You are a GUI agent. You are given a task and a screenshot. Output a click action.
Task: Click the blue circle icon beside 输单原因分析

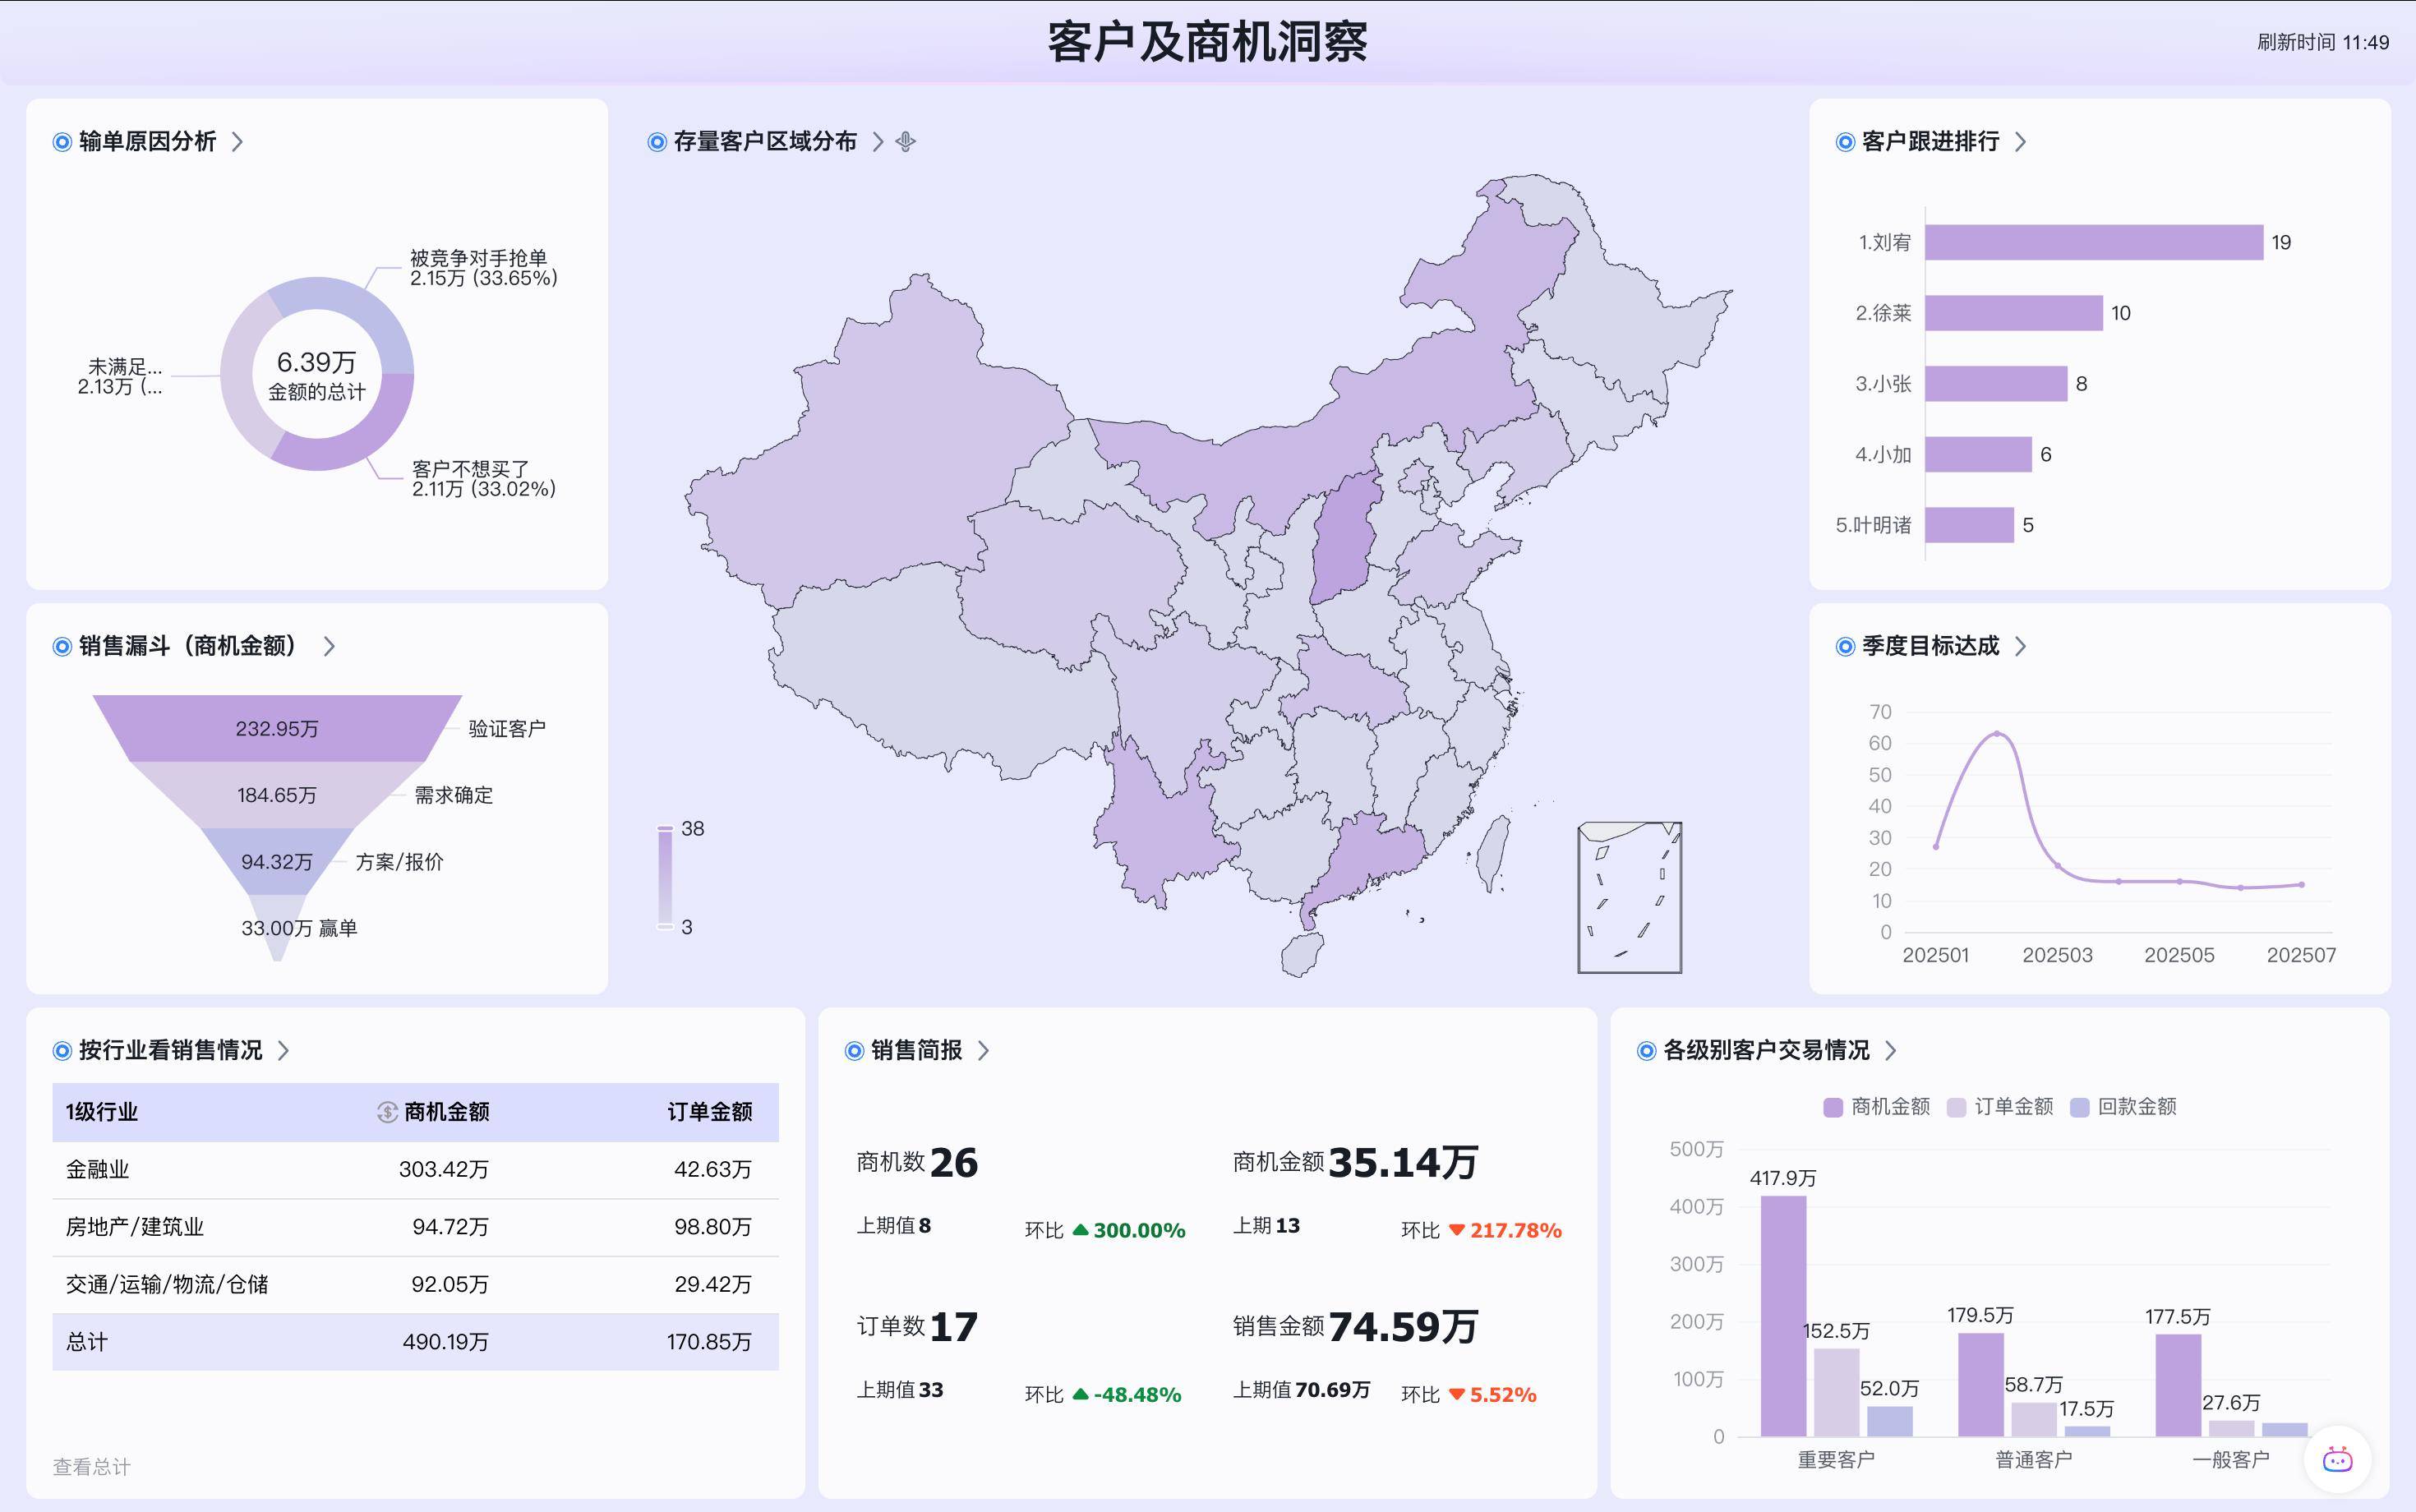tap(62, 142)
